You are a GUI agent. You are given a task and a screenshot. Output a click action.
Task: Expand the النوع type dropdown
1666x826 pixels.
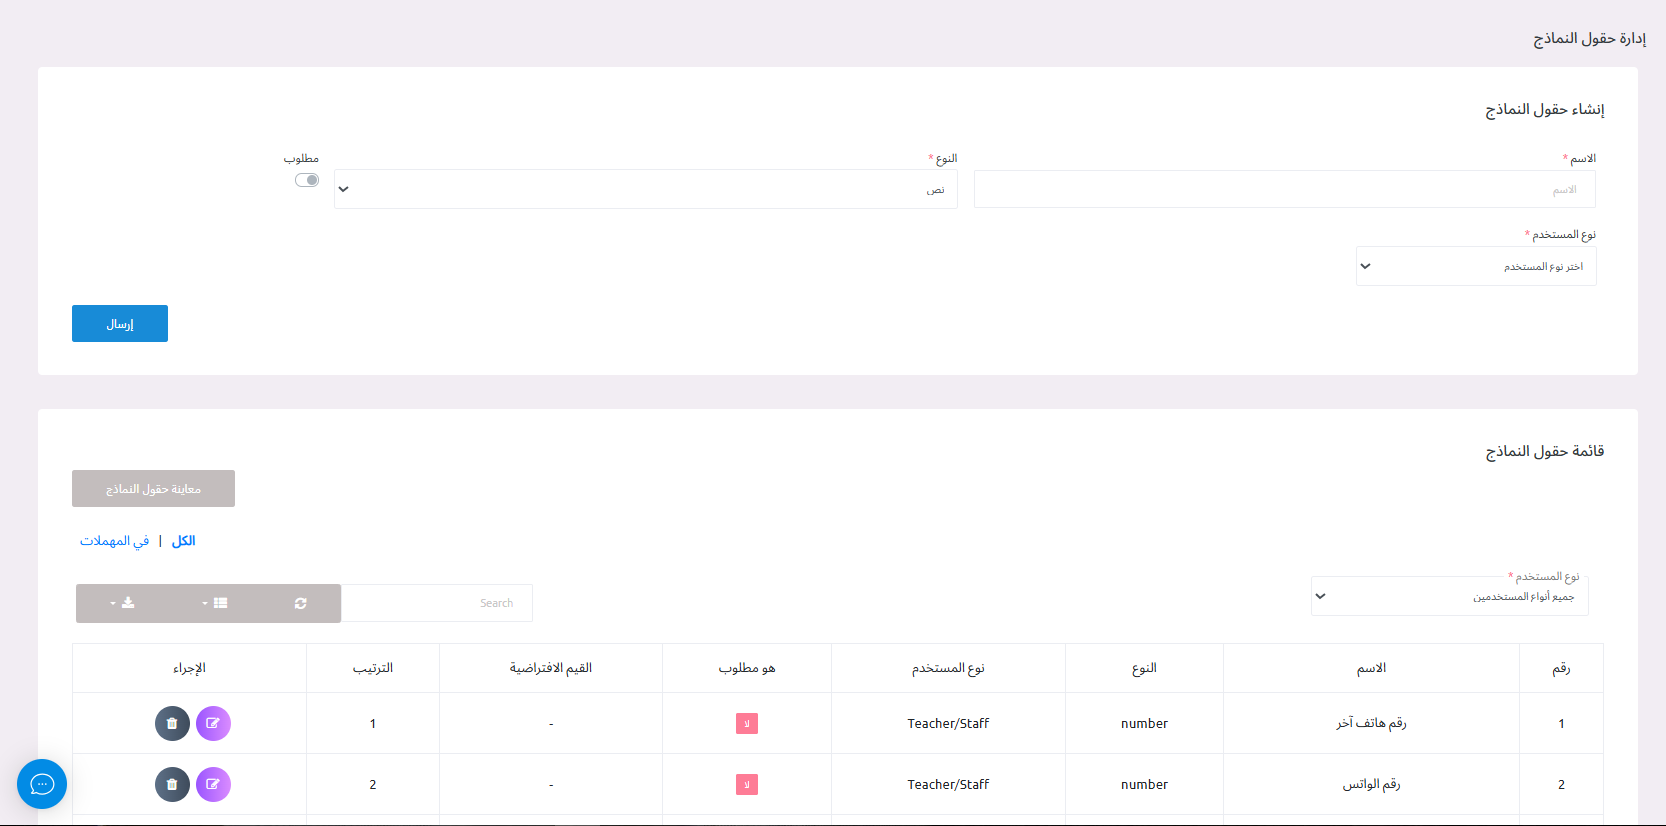pos(646,189)
